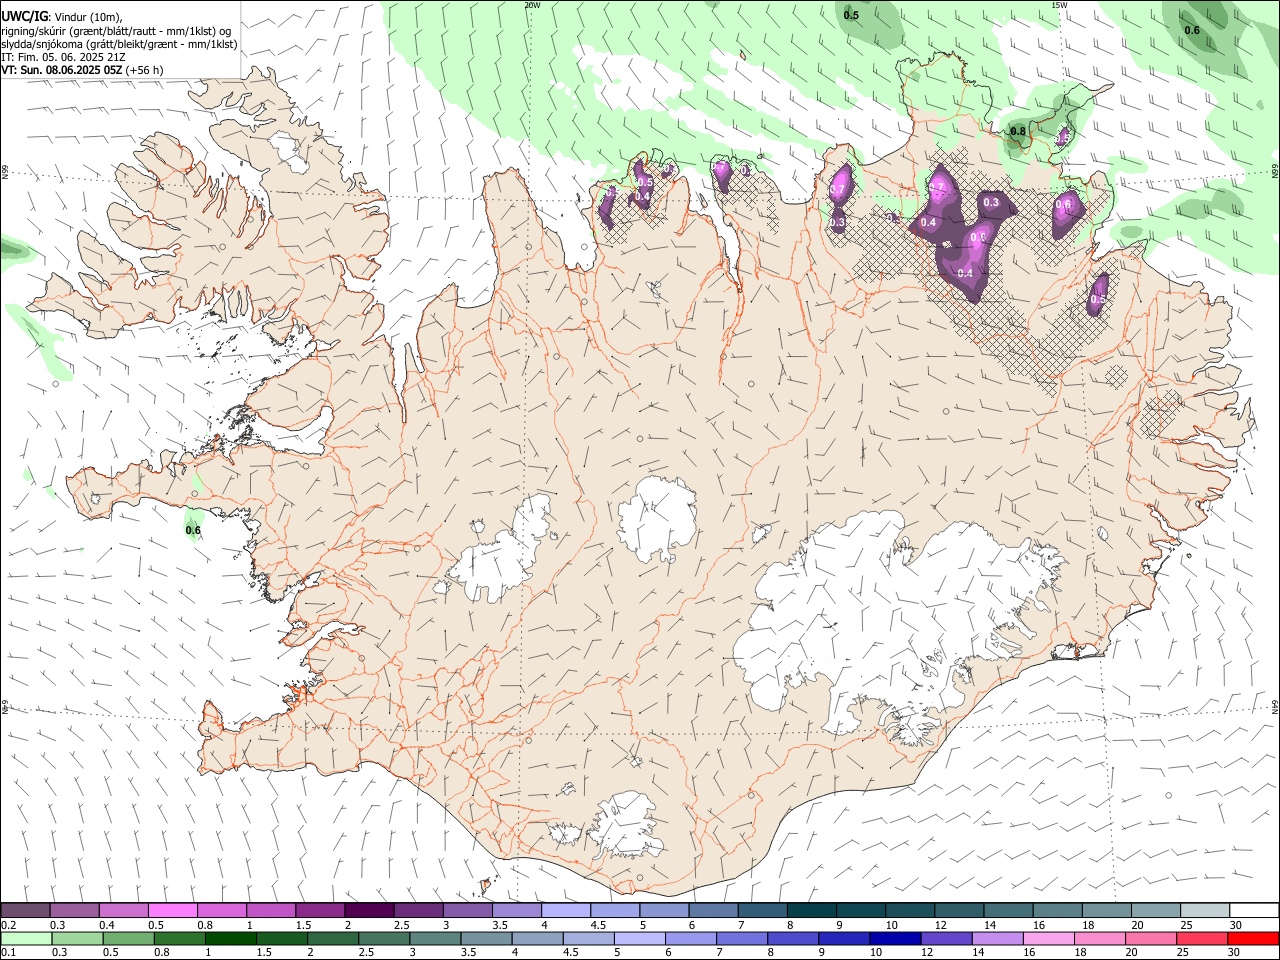Image resolution: width=1280 pixels, height=960 pixels.
Task: Click the darkest green 1 swatch, lower legend
Action: [x=230, y=938]
